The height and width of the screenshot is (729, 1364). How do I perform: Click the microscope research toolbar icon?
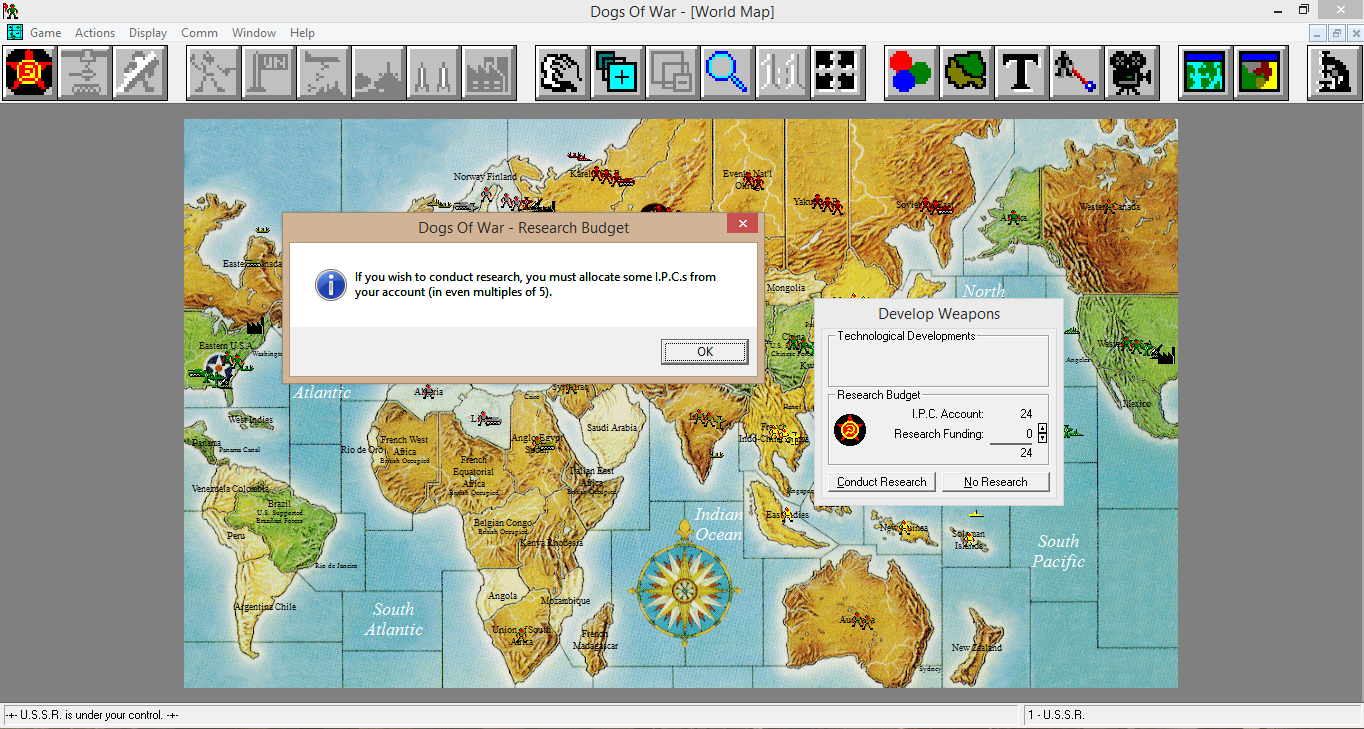1334,73
